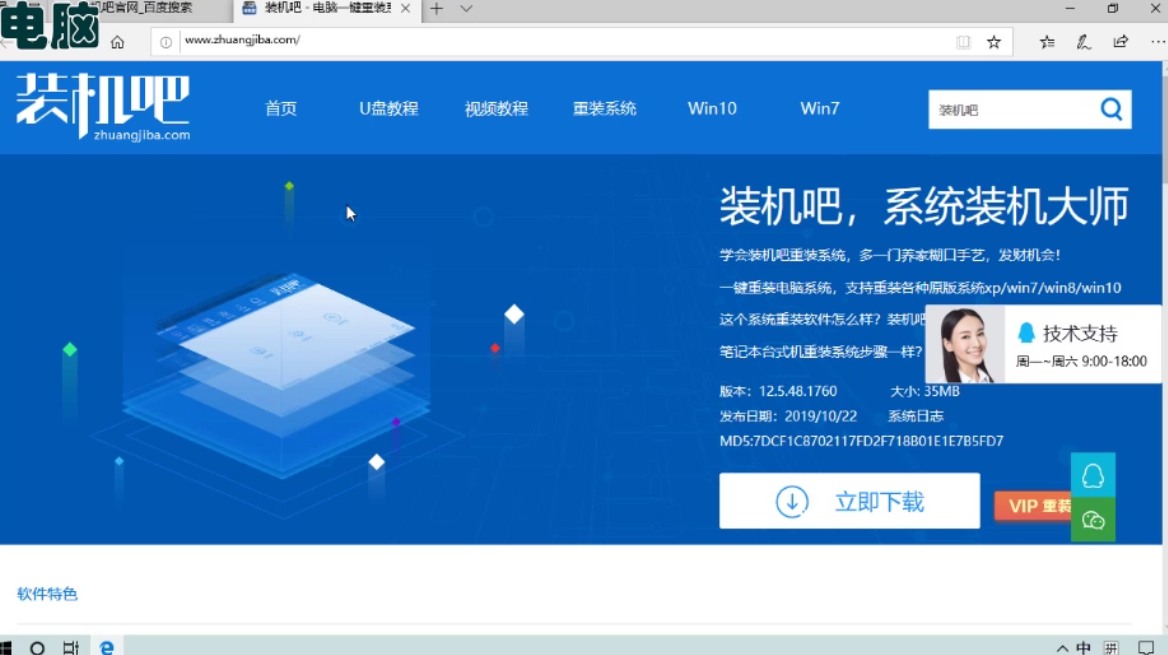The image size is (1168, 655).
Task: Open the Action Center notification icon
Action: [x=1146, y=647]
